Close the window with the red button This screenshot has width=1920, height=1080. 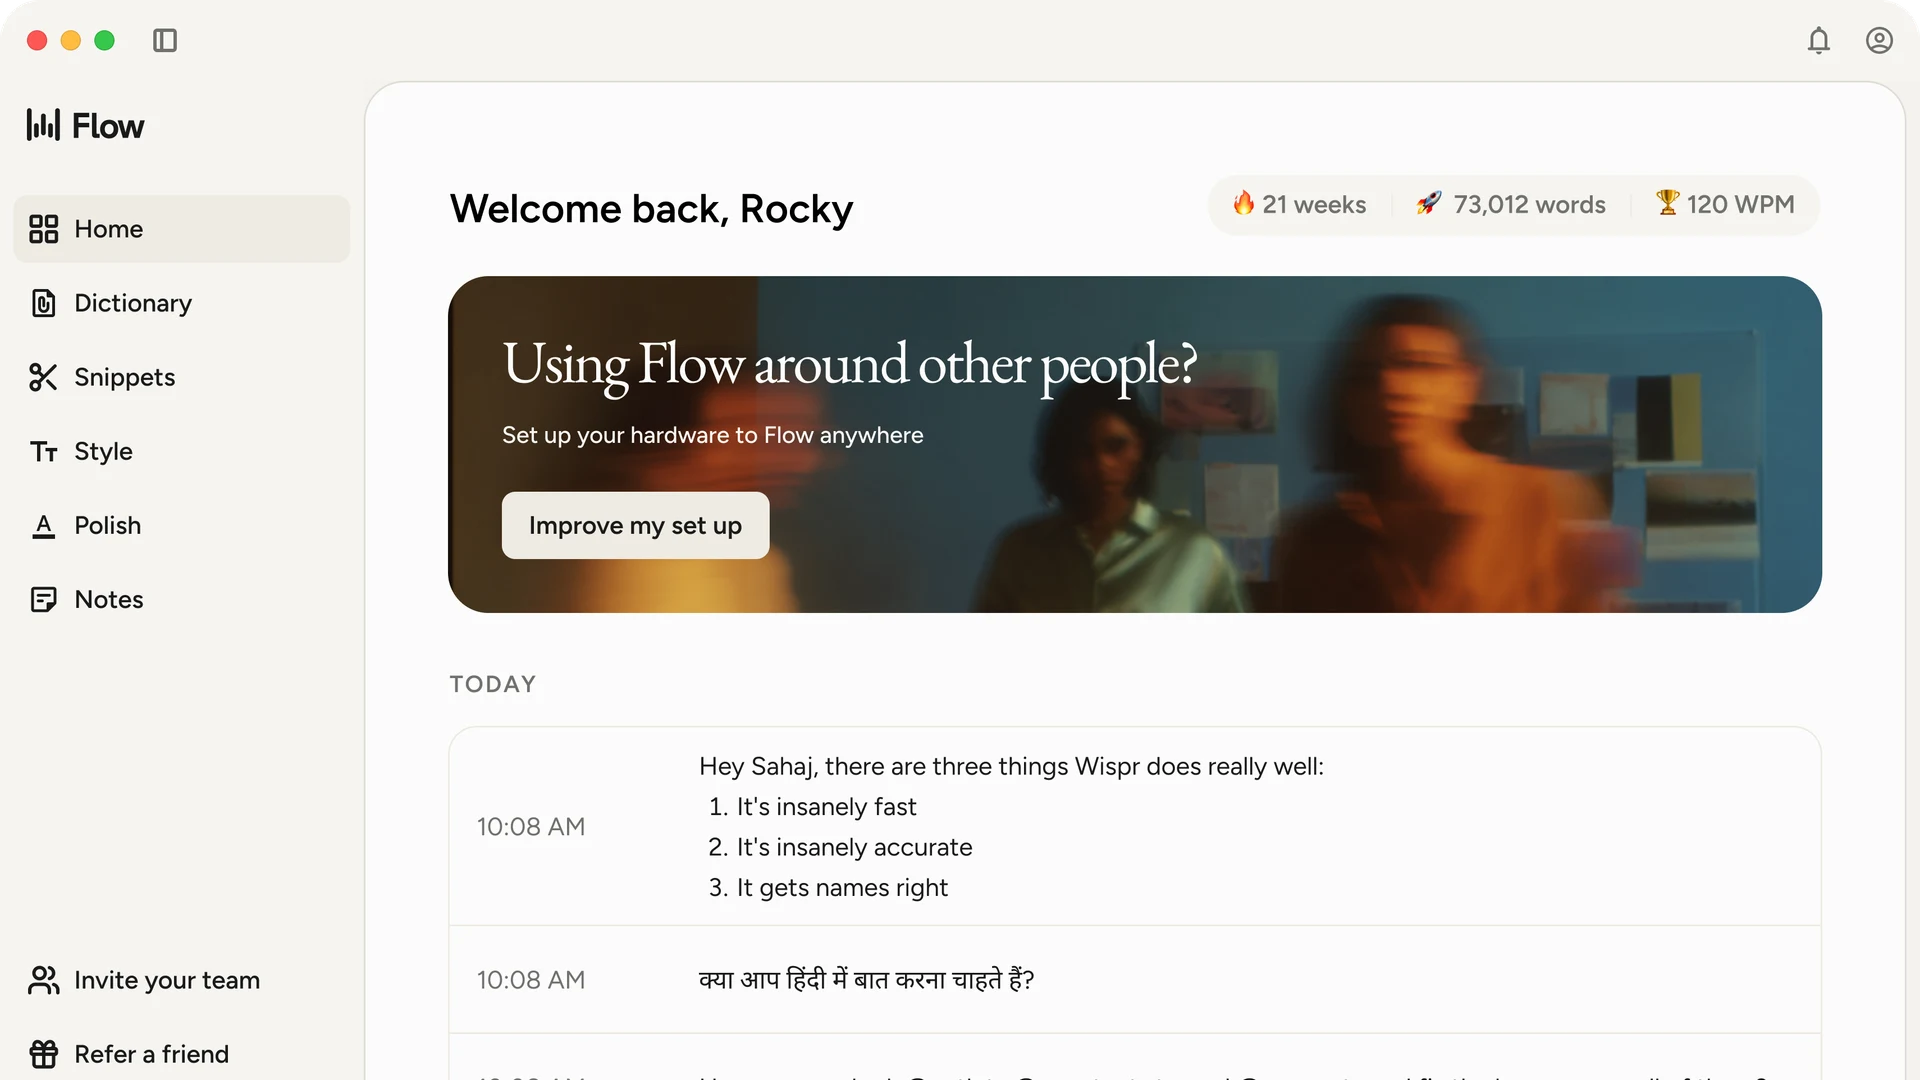coord(37,40)
